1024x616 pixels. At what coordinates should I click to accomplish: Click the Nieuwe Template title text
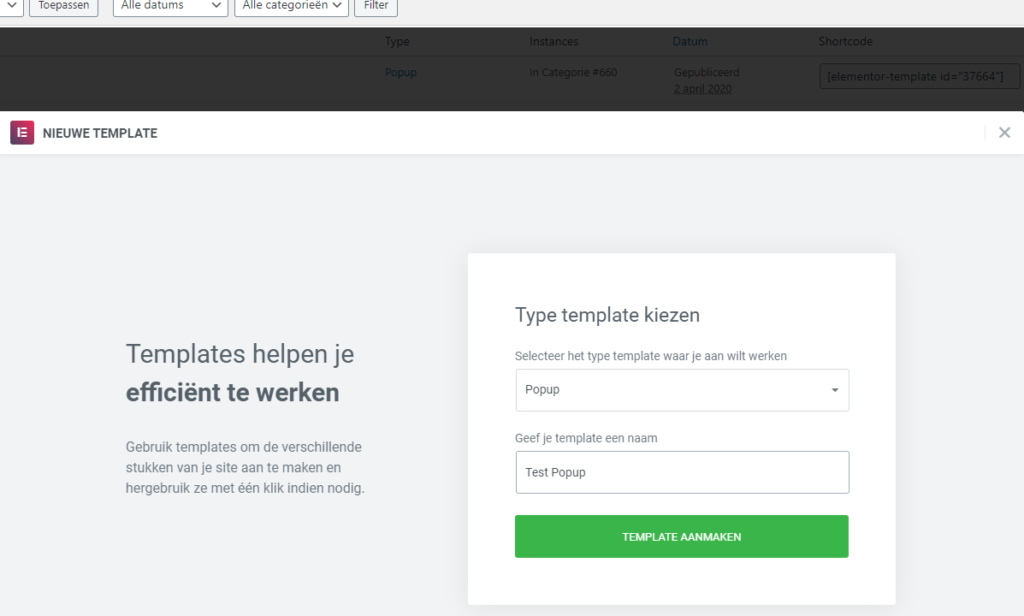[100, 133]
